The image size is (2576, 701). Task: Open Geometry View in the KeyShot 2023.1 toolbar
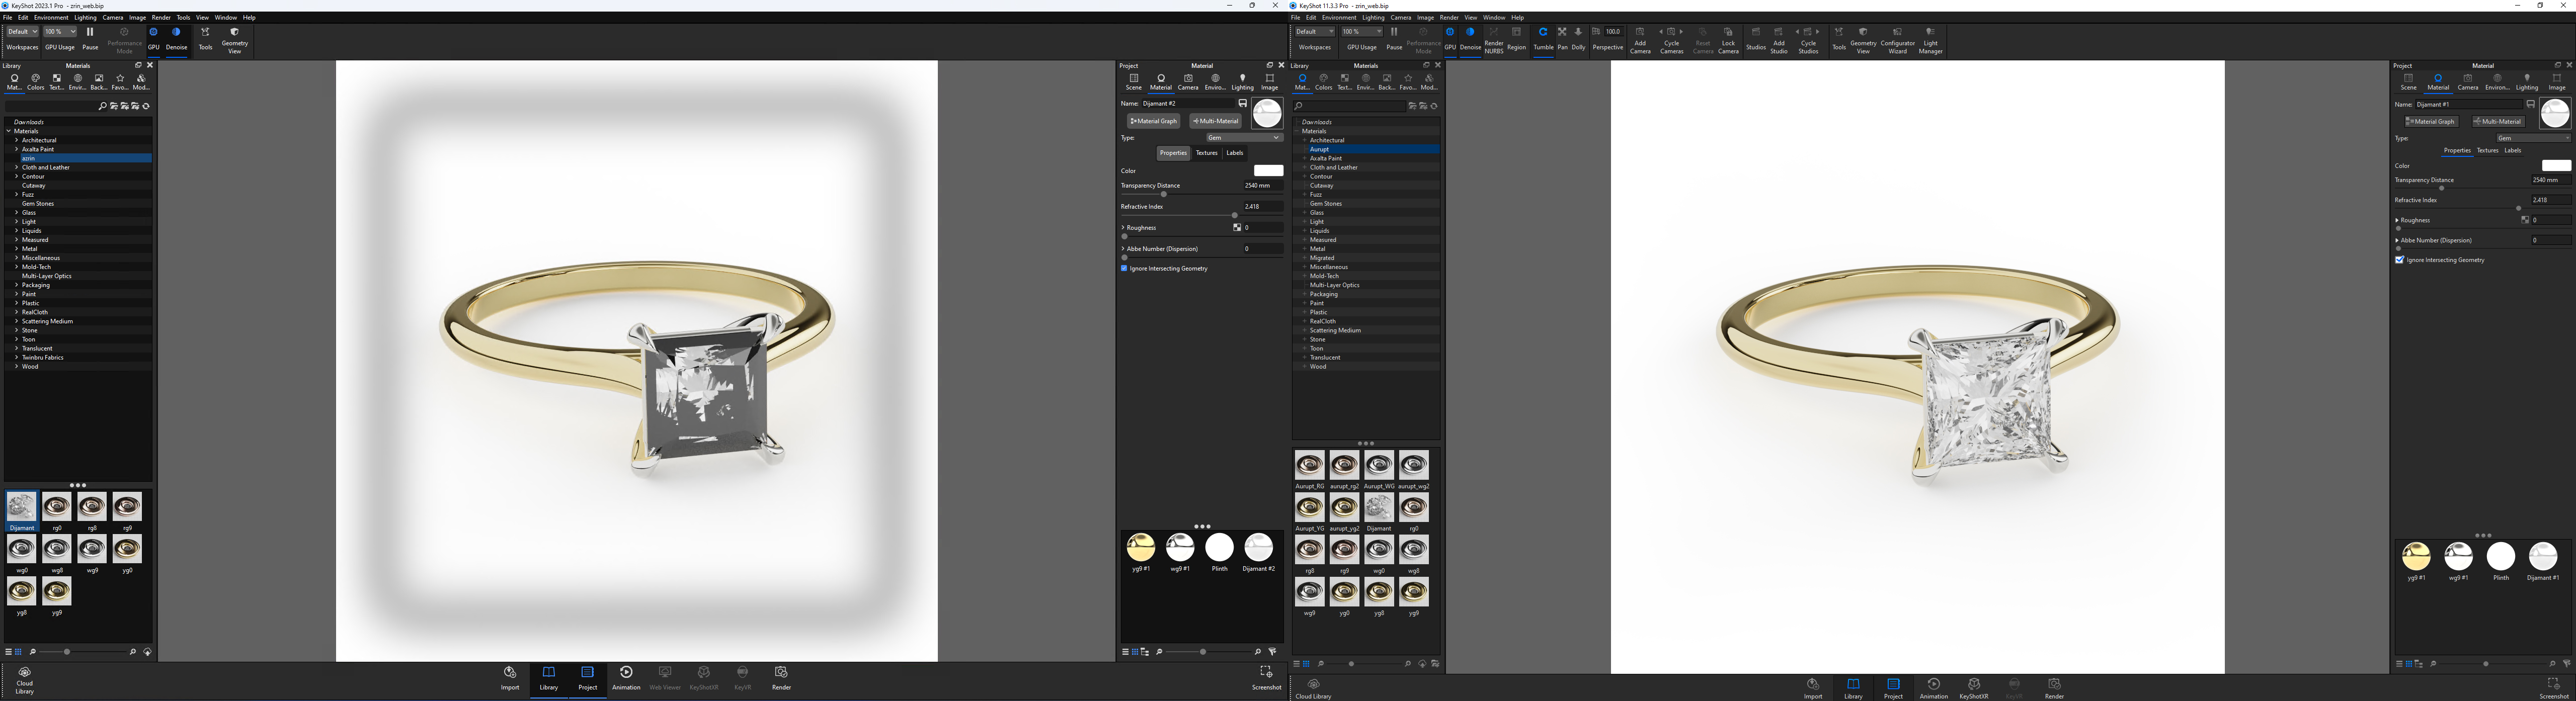[x=235, y=39]
